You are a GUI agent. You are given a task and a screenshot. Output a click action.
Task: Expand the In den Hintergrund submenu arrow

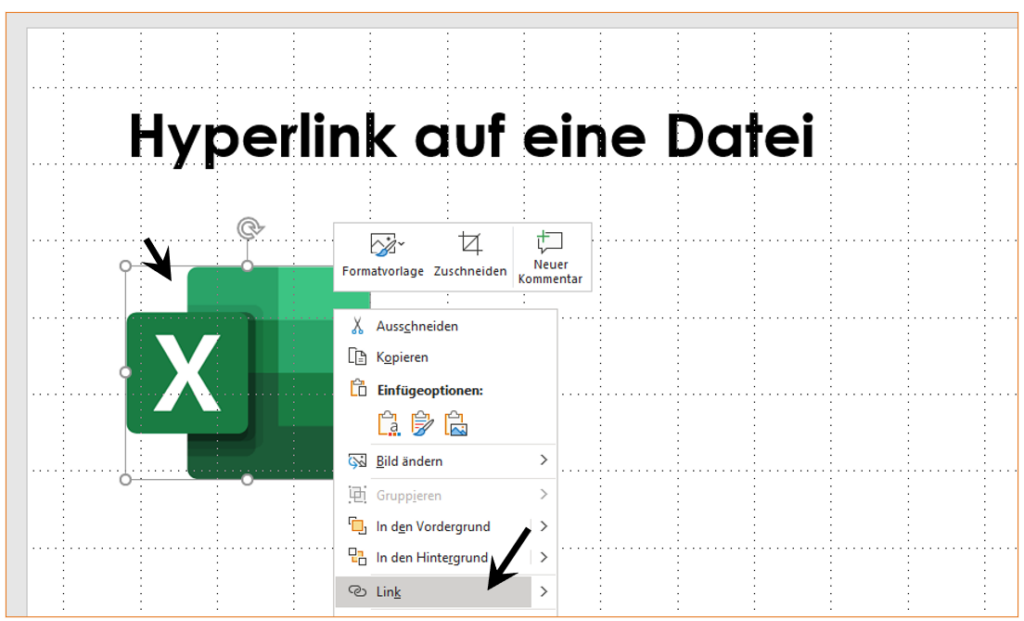coord(544,558)
